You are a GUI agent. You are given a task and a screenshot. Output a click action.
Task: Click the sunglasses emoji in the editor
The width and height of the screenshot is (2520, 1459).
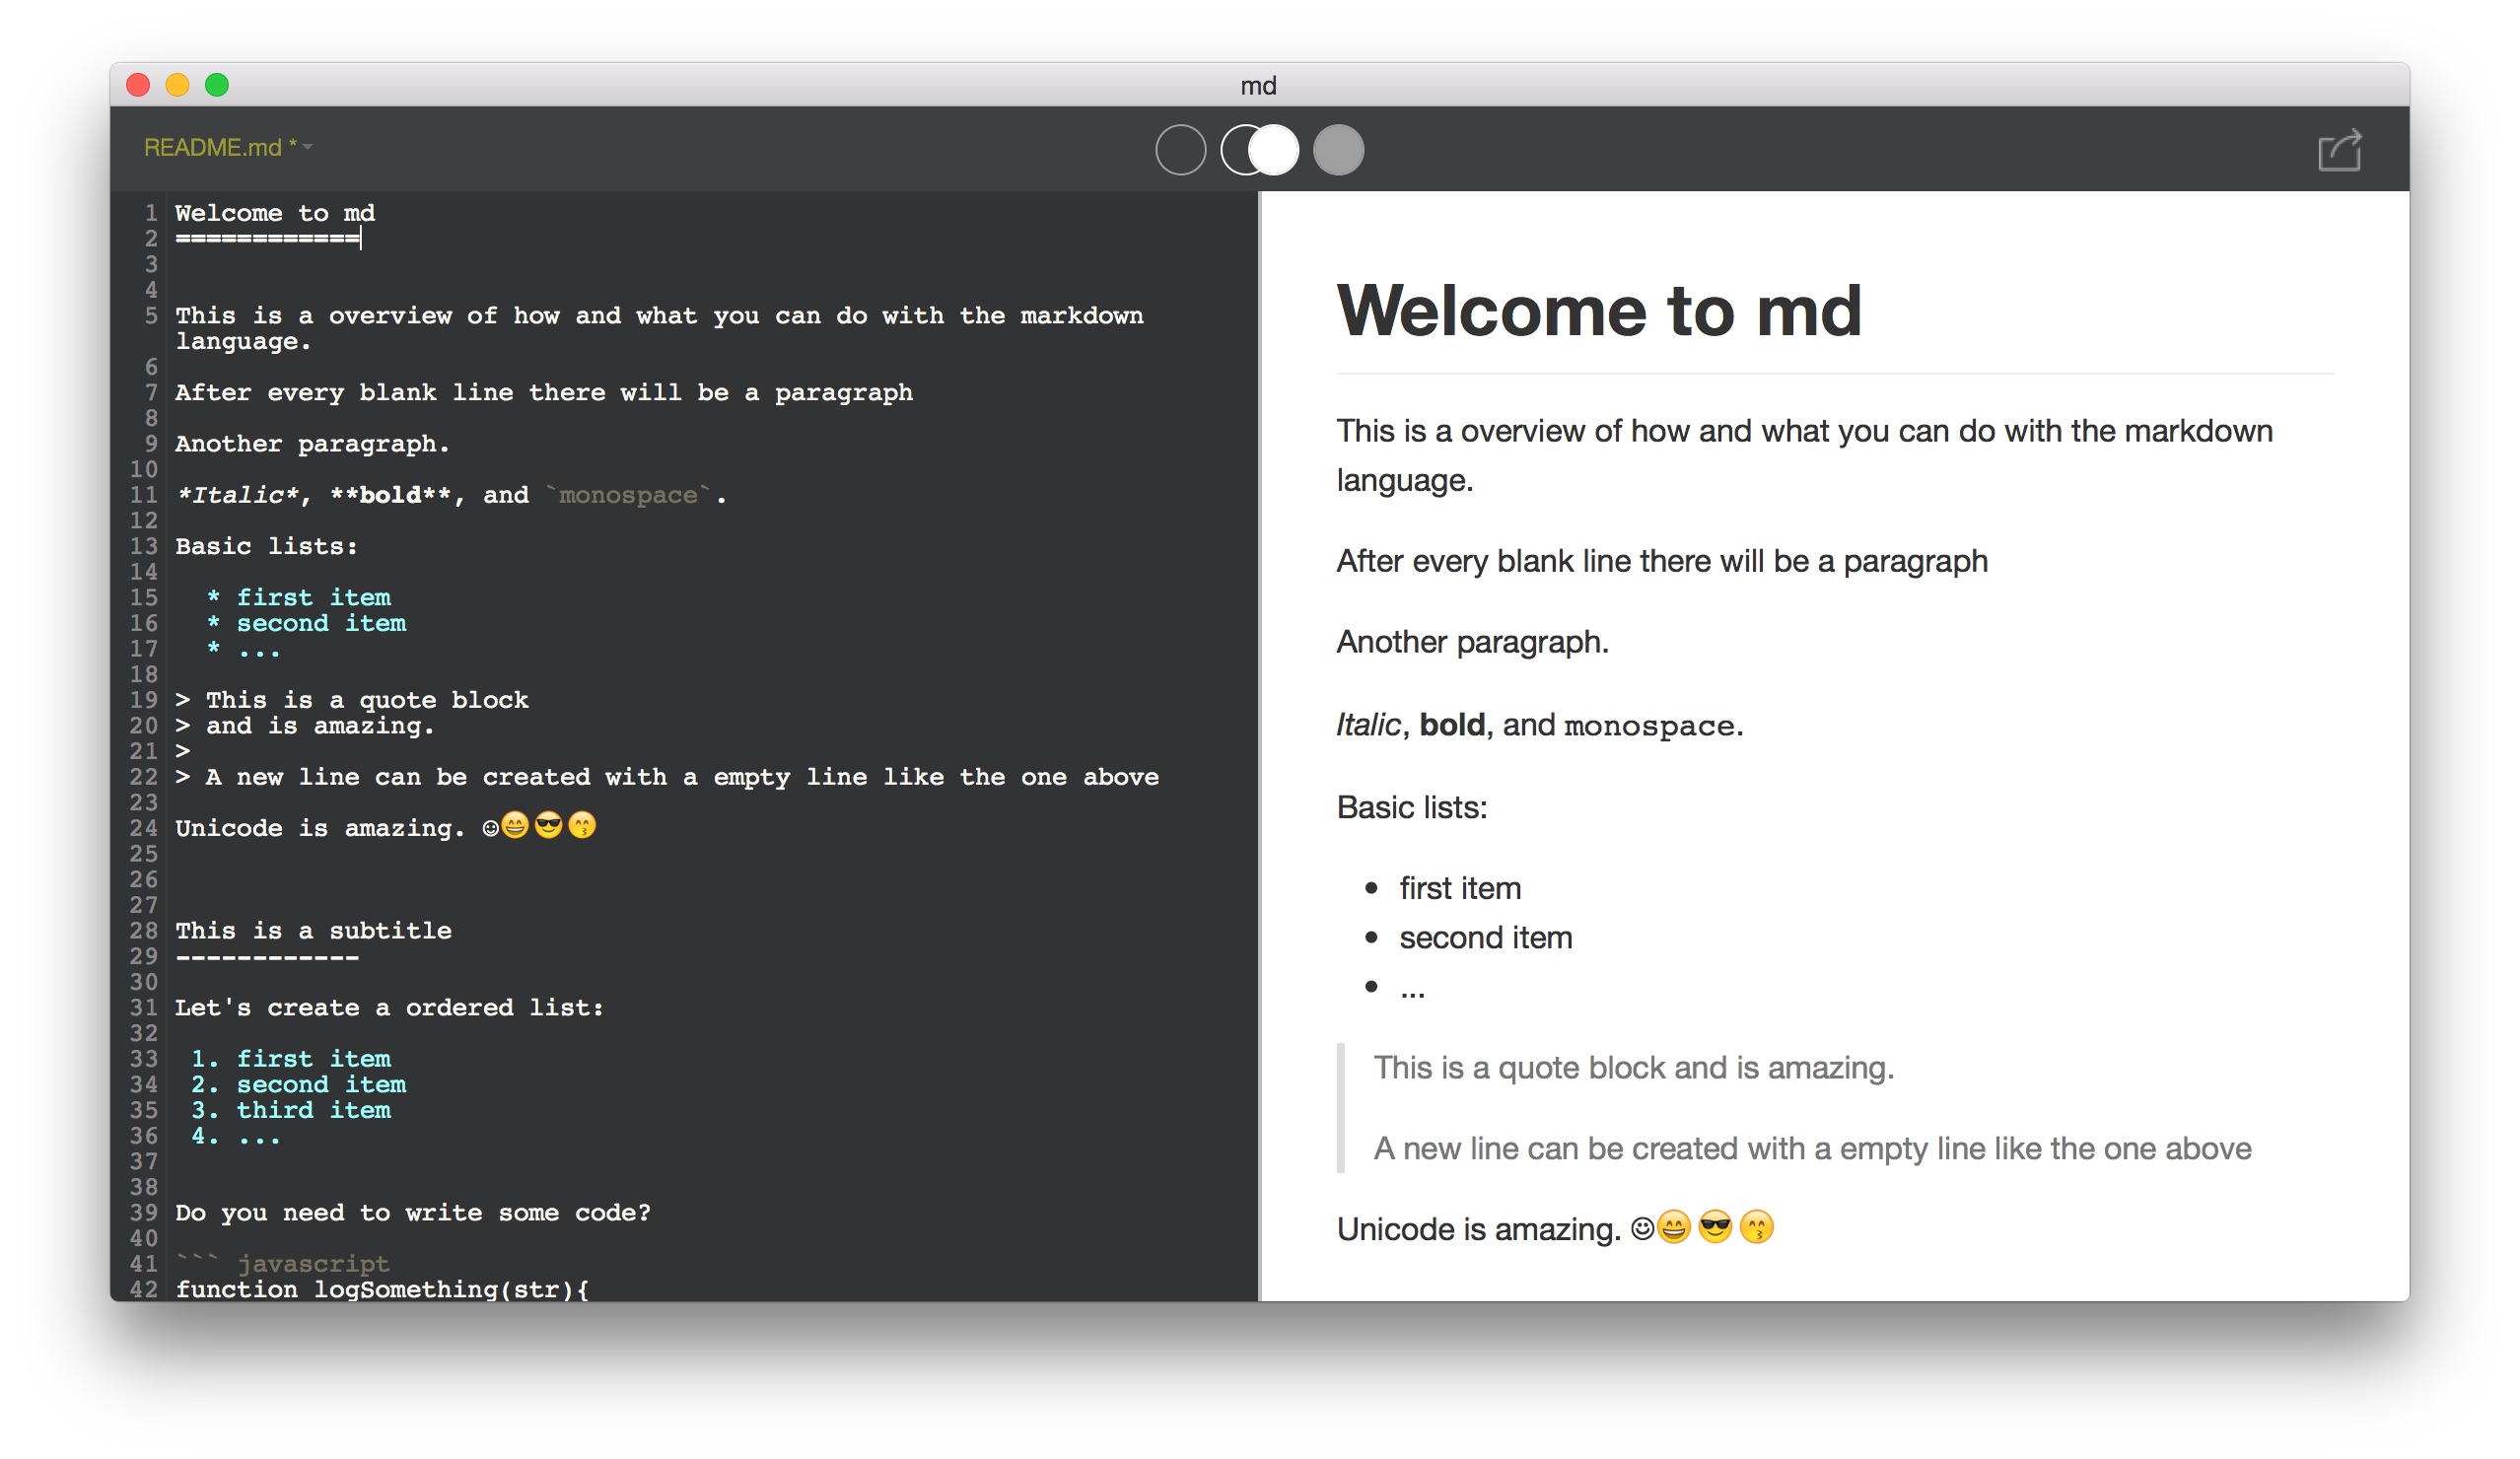coord(548,826)
